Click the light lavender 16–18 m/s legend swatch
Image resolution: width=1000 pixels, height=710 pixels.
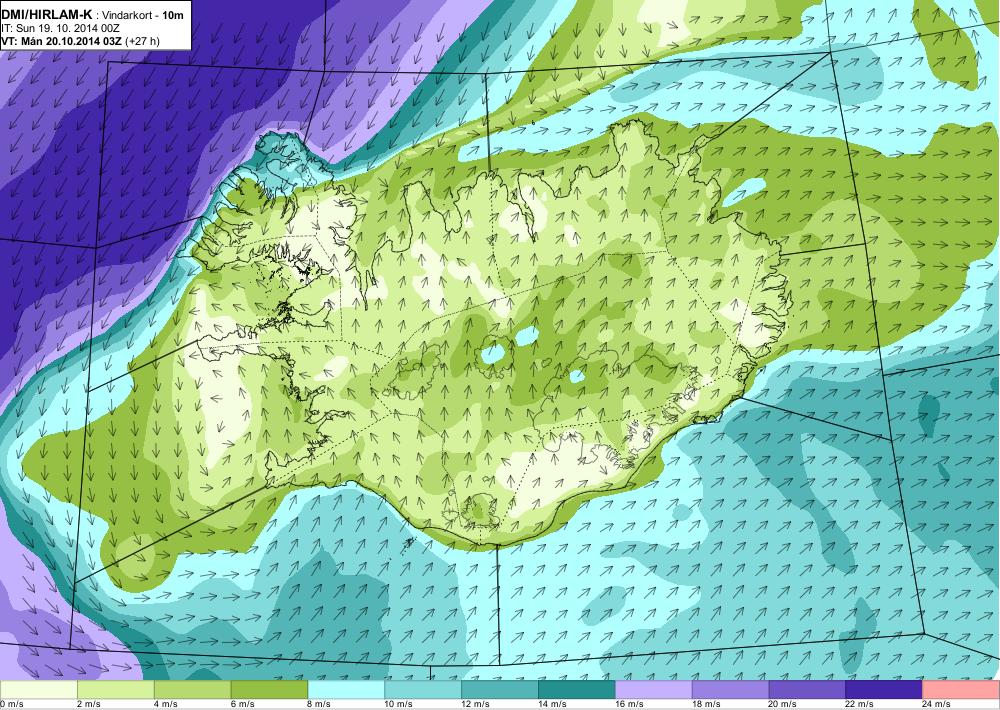(x=654, y=690)
